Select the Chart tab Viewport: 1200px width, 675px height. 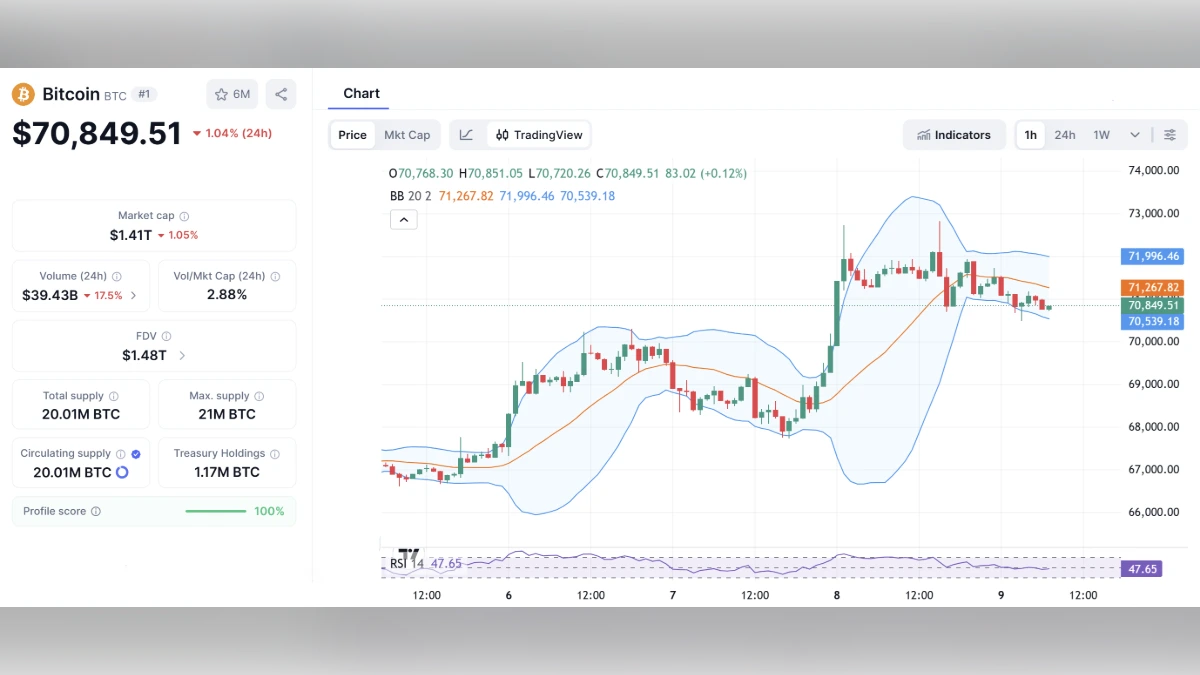[x=360, y=93]
